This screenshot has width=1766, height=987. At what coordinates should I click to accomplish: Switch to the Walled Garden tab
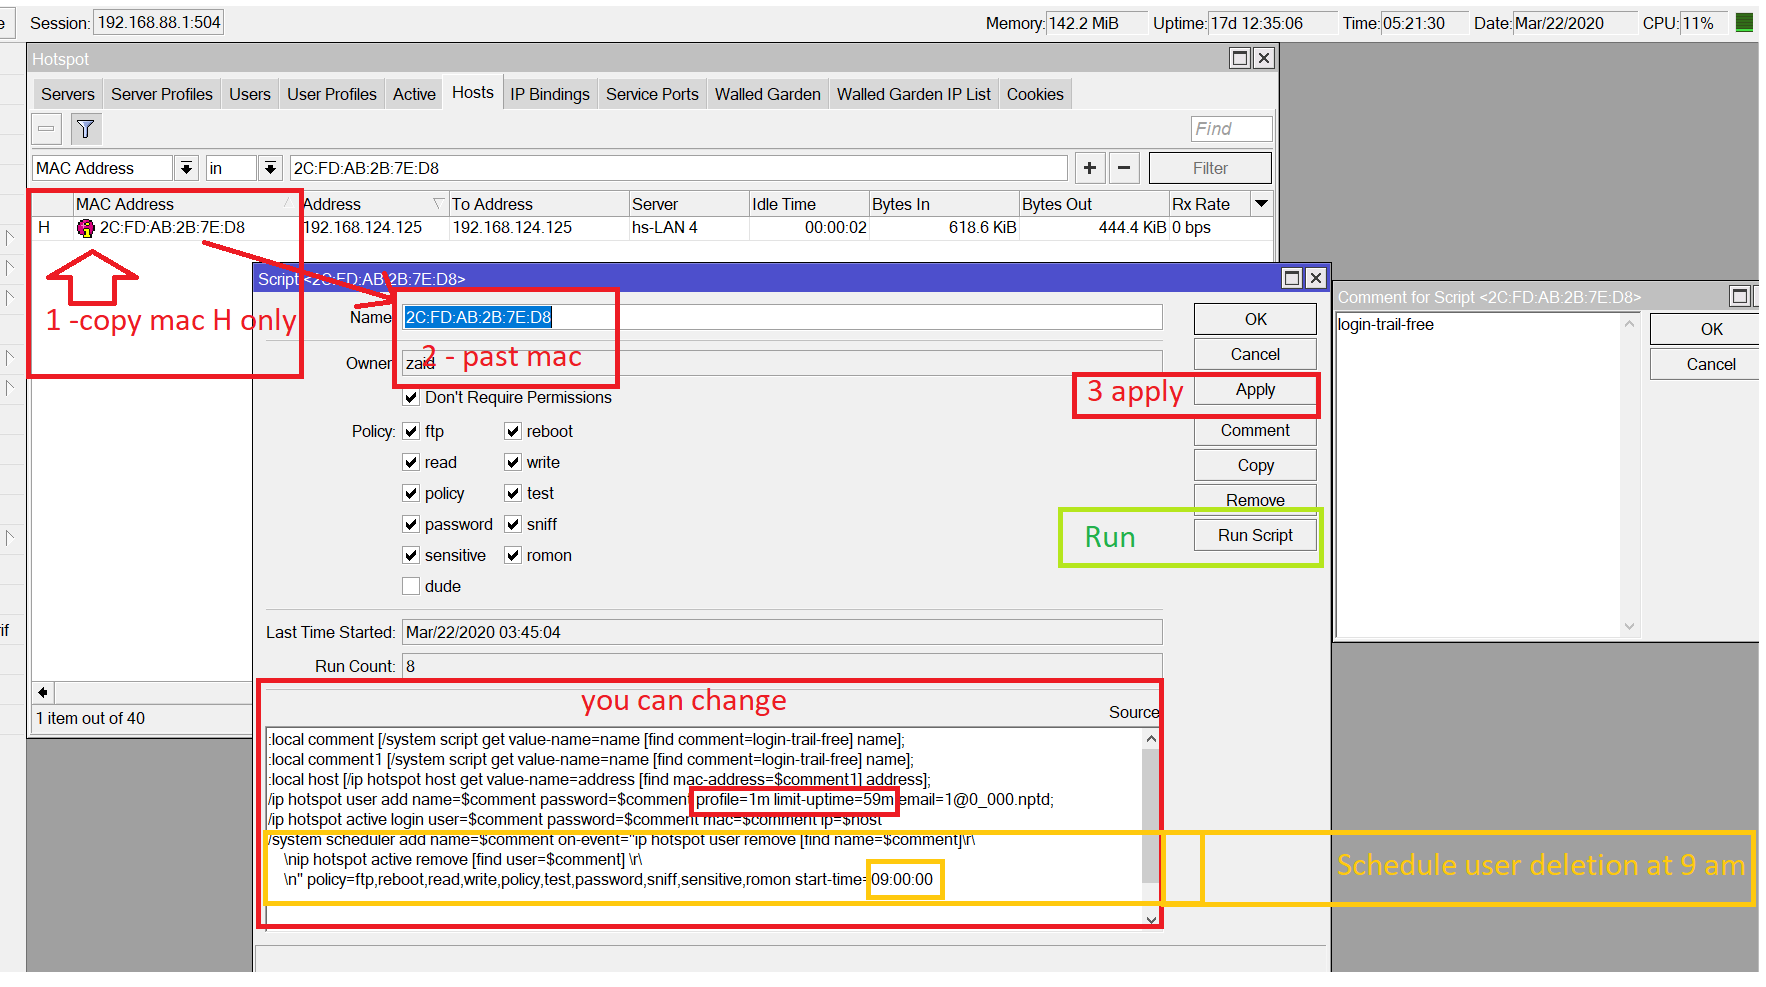click(x=767, y=94)
